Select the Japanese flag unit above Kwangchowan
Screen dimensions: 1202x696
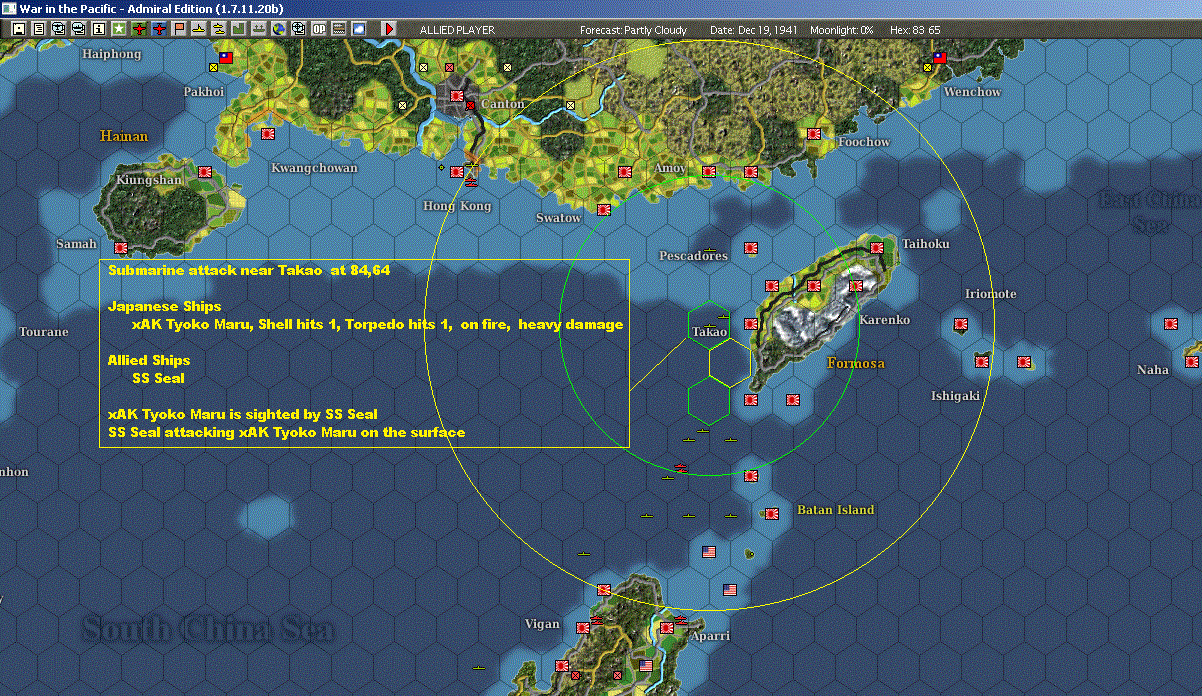[268, 134]
